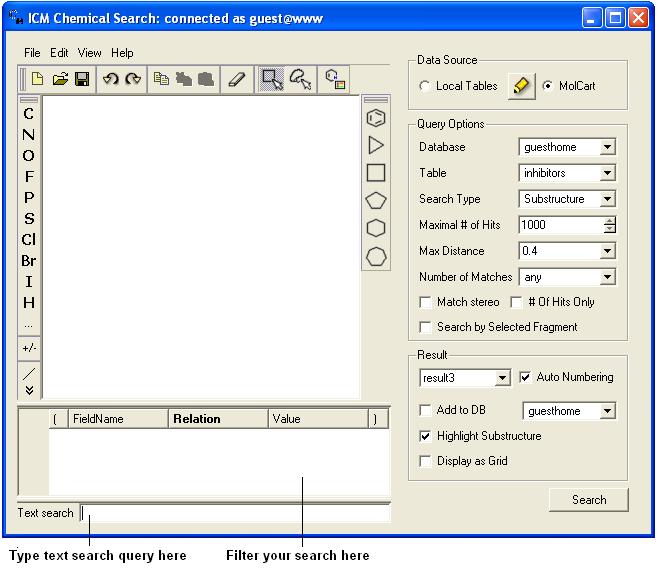Enable Match stereo checkbox
The height and width of the screenshot is (570, 657).
(x=425, y=302)
